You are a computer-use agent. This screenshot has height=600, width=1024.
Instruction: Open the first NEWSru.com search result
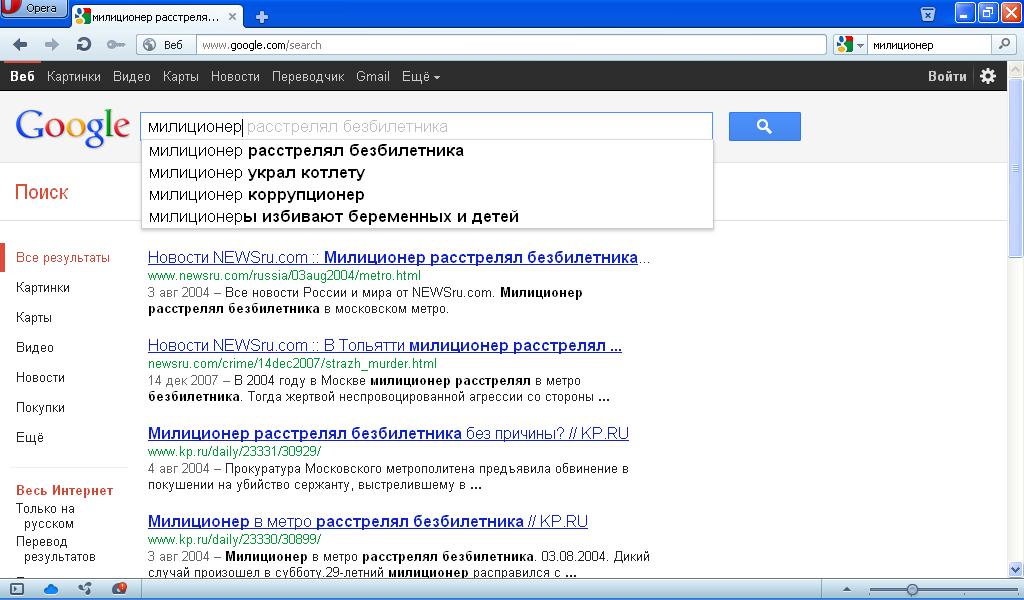393,257
